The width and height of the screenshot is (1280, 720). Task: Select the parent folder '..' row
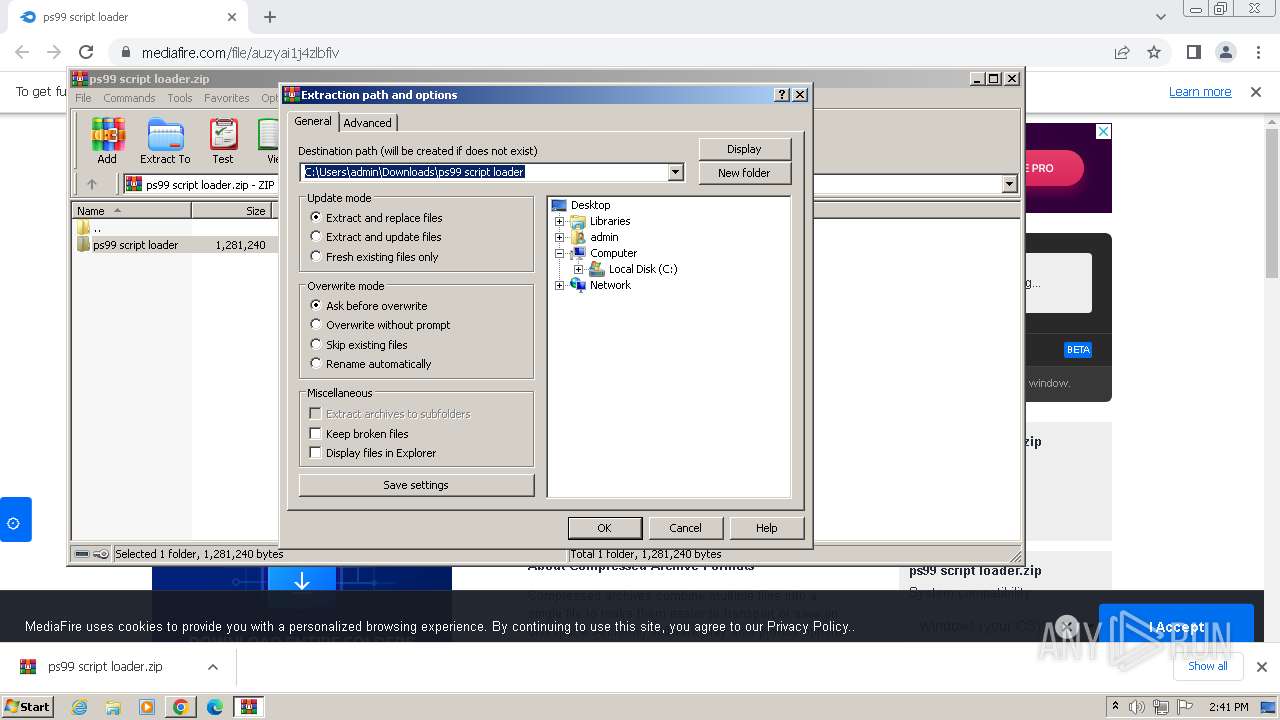point(175,228)
